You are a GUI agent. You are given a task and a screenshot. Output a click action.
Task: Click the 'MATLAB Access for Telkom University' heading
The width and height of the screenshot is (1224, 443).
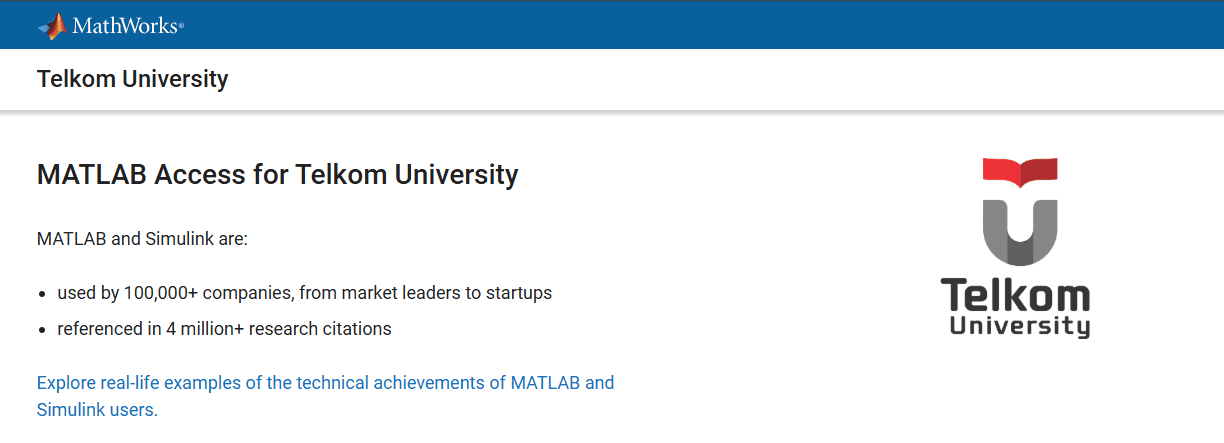tap(277, 175)
